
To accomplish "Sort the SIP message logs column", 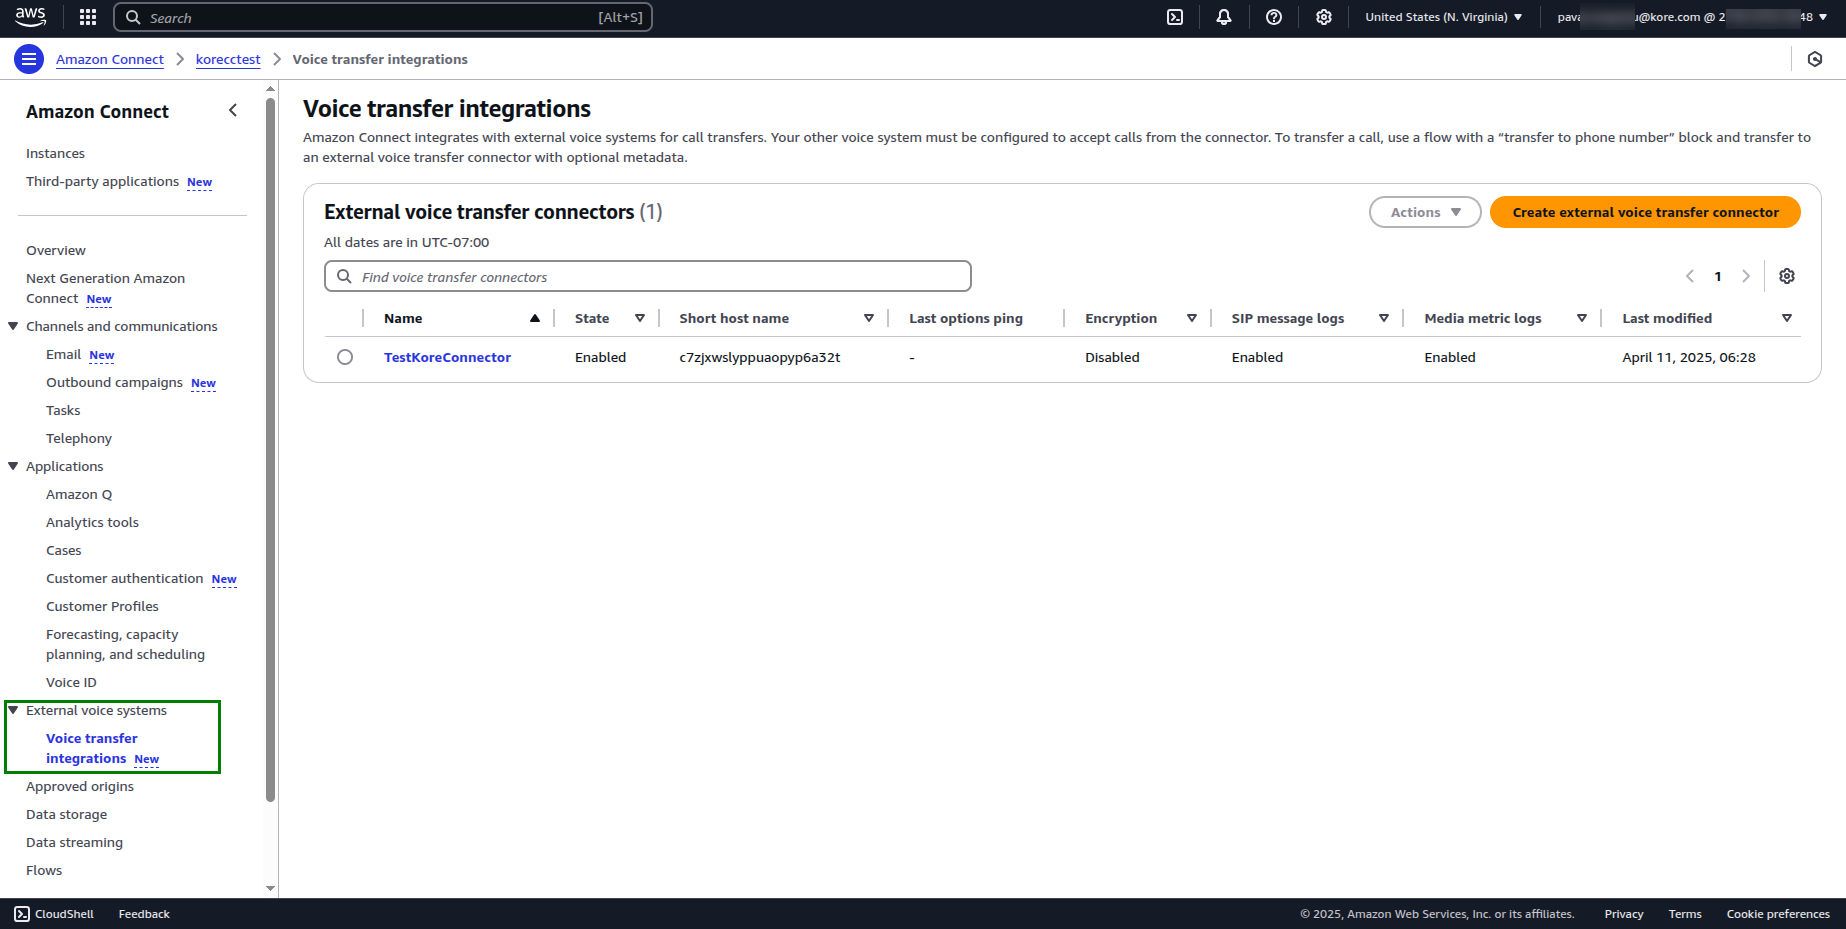I will coord(1384,318).
